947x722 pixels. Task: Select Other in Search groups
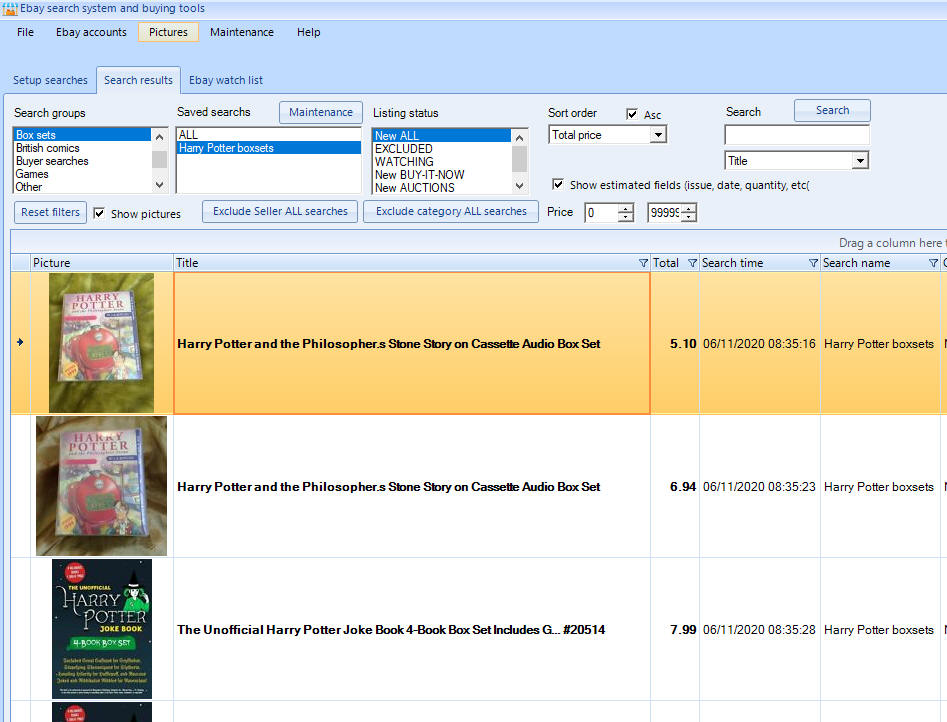[82, 187]
